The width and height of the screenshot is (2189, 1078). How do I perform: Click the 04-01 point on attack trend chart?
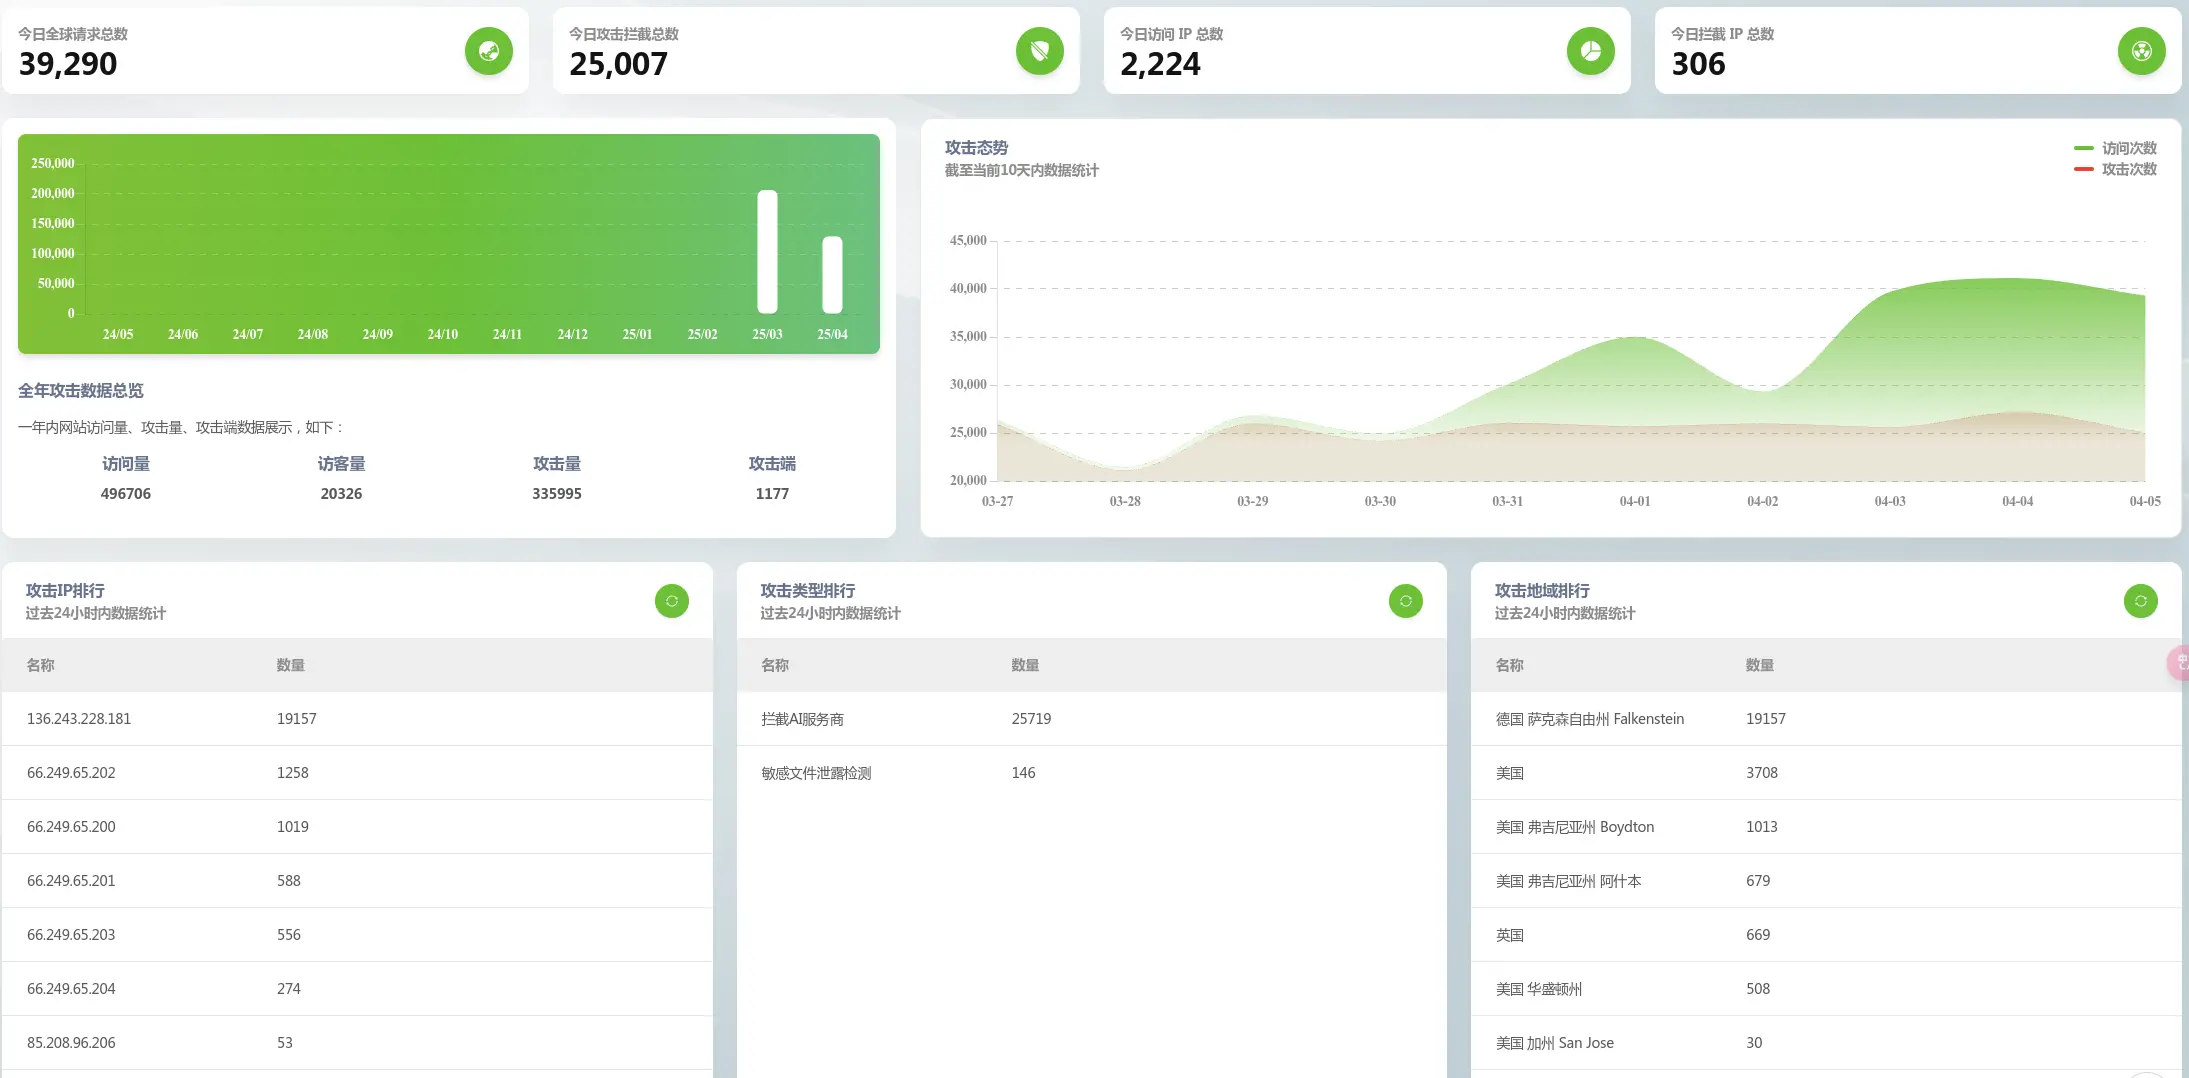point(1635,338)
